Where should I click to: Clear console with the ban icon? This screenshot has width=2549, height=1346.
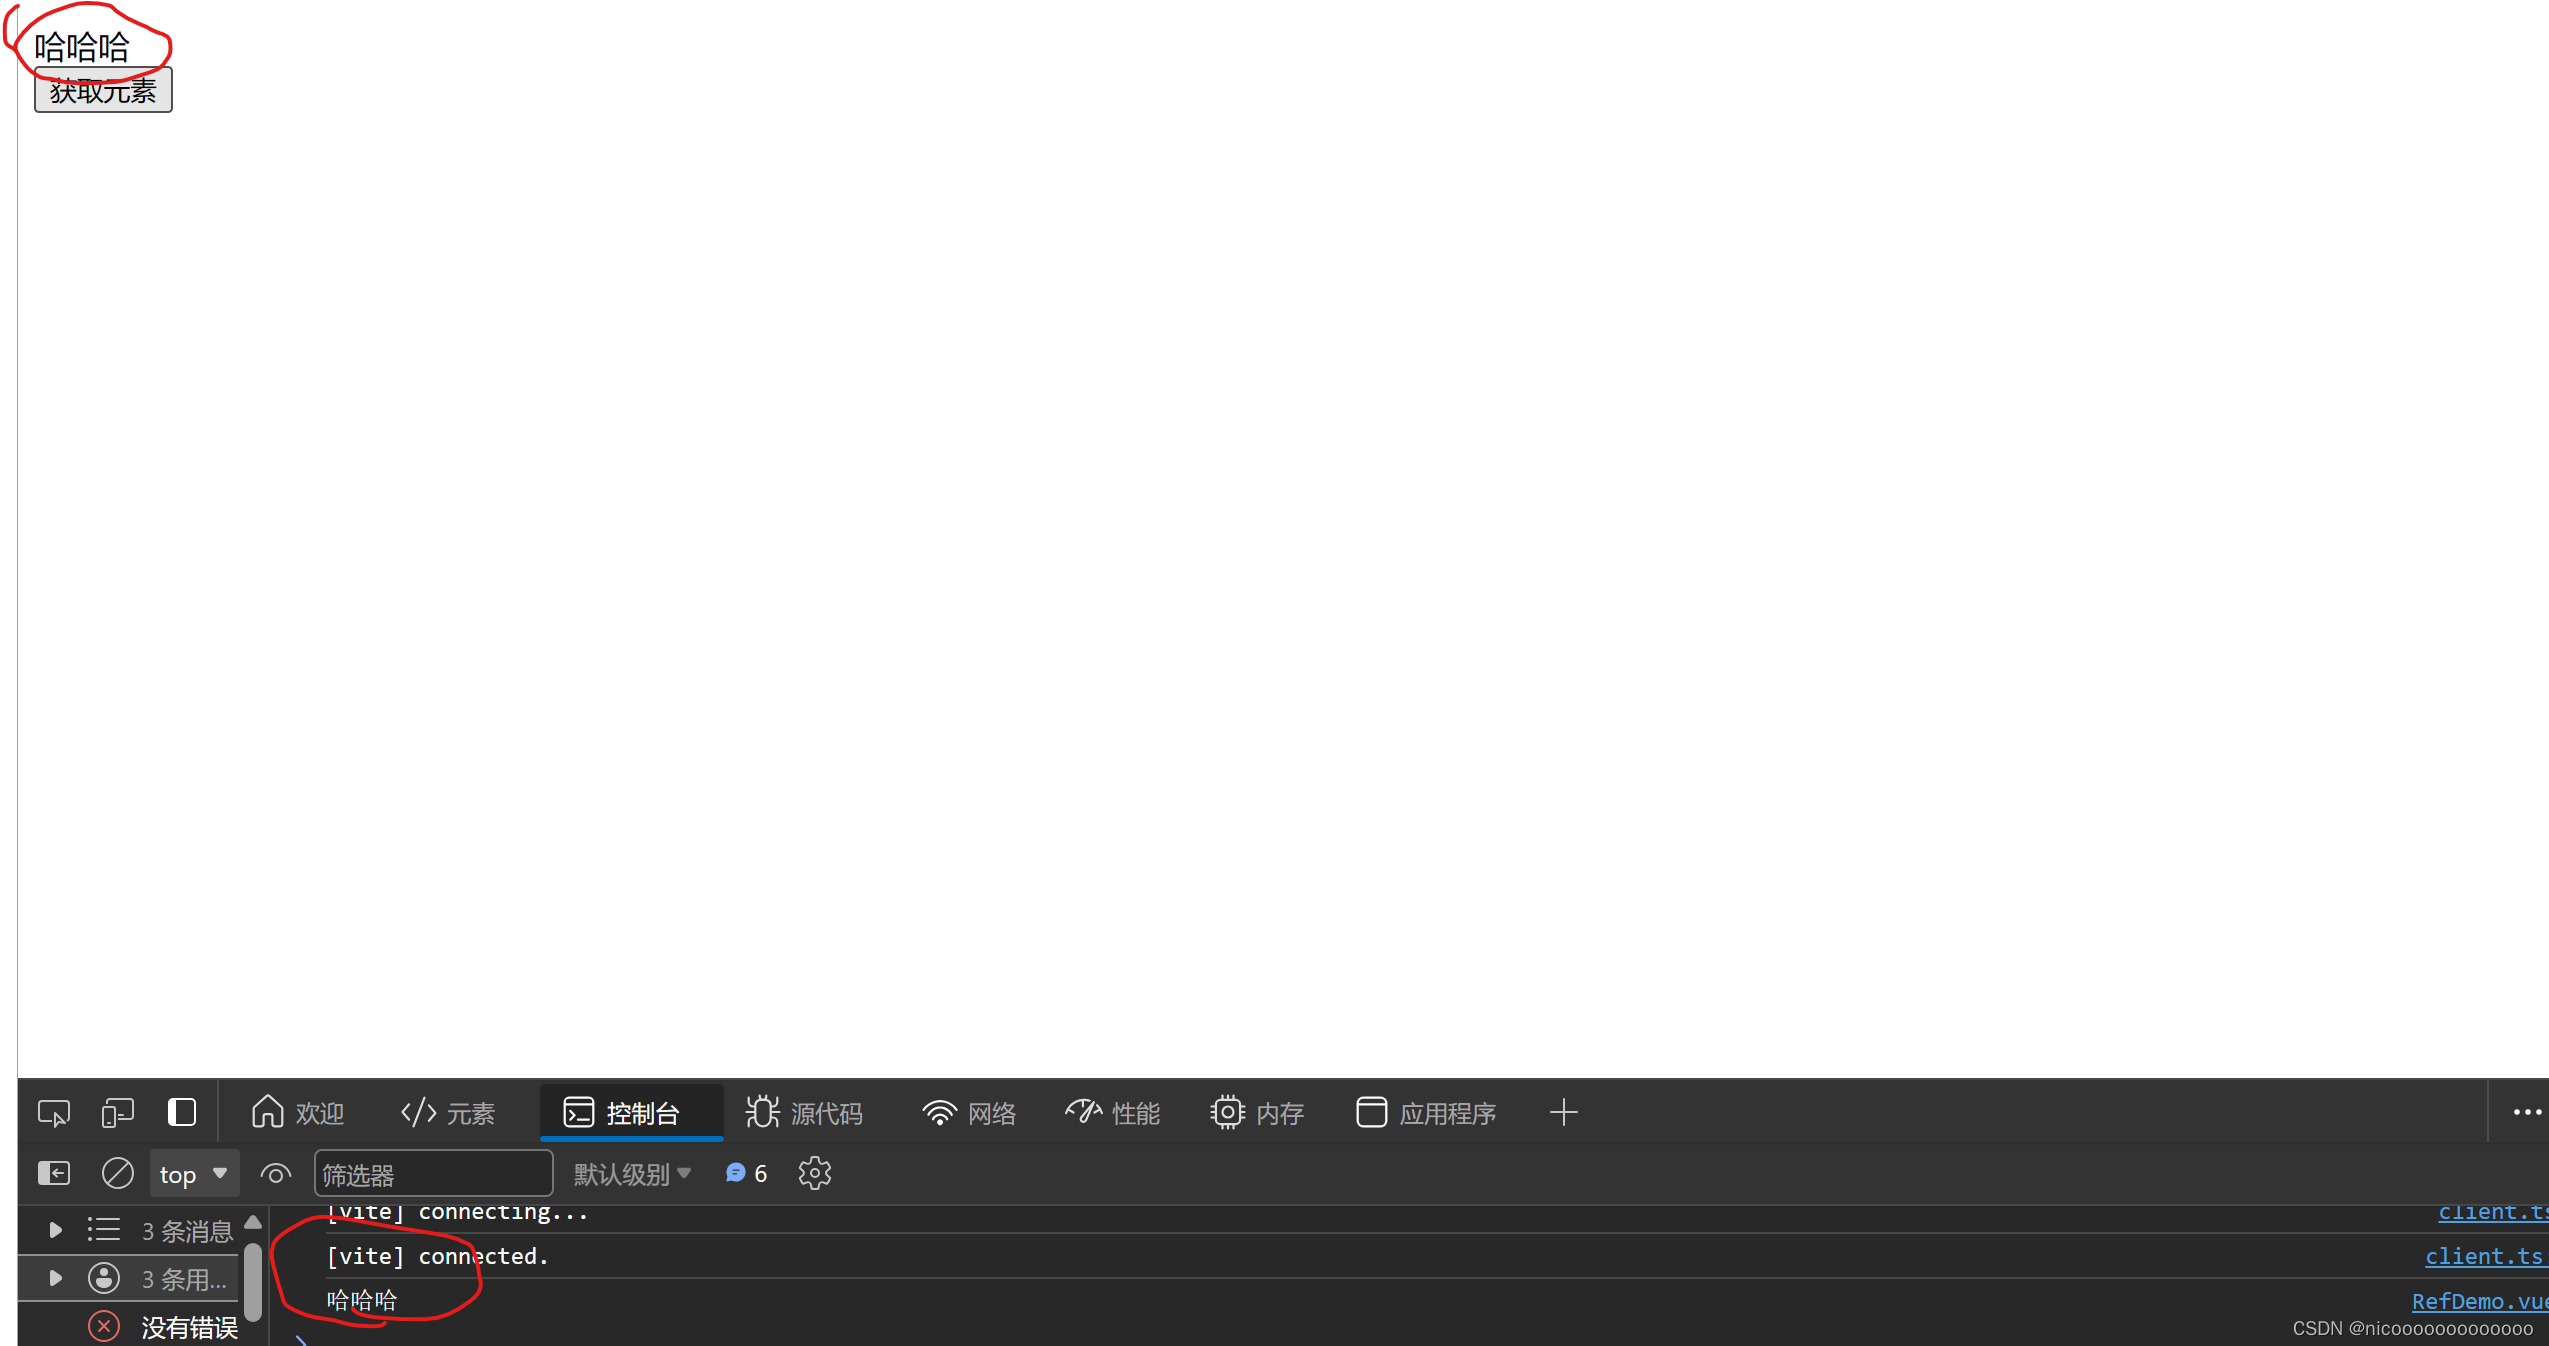pos(118,1173)
